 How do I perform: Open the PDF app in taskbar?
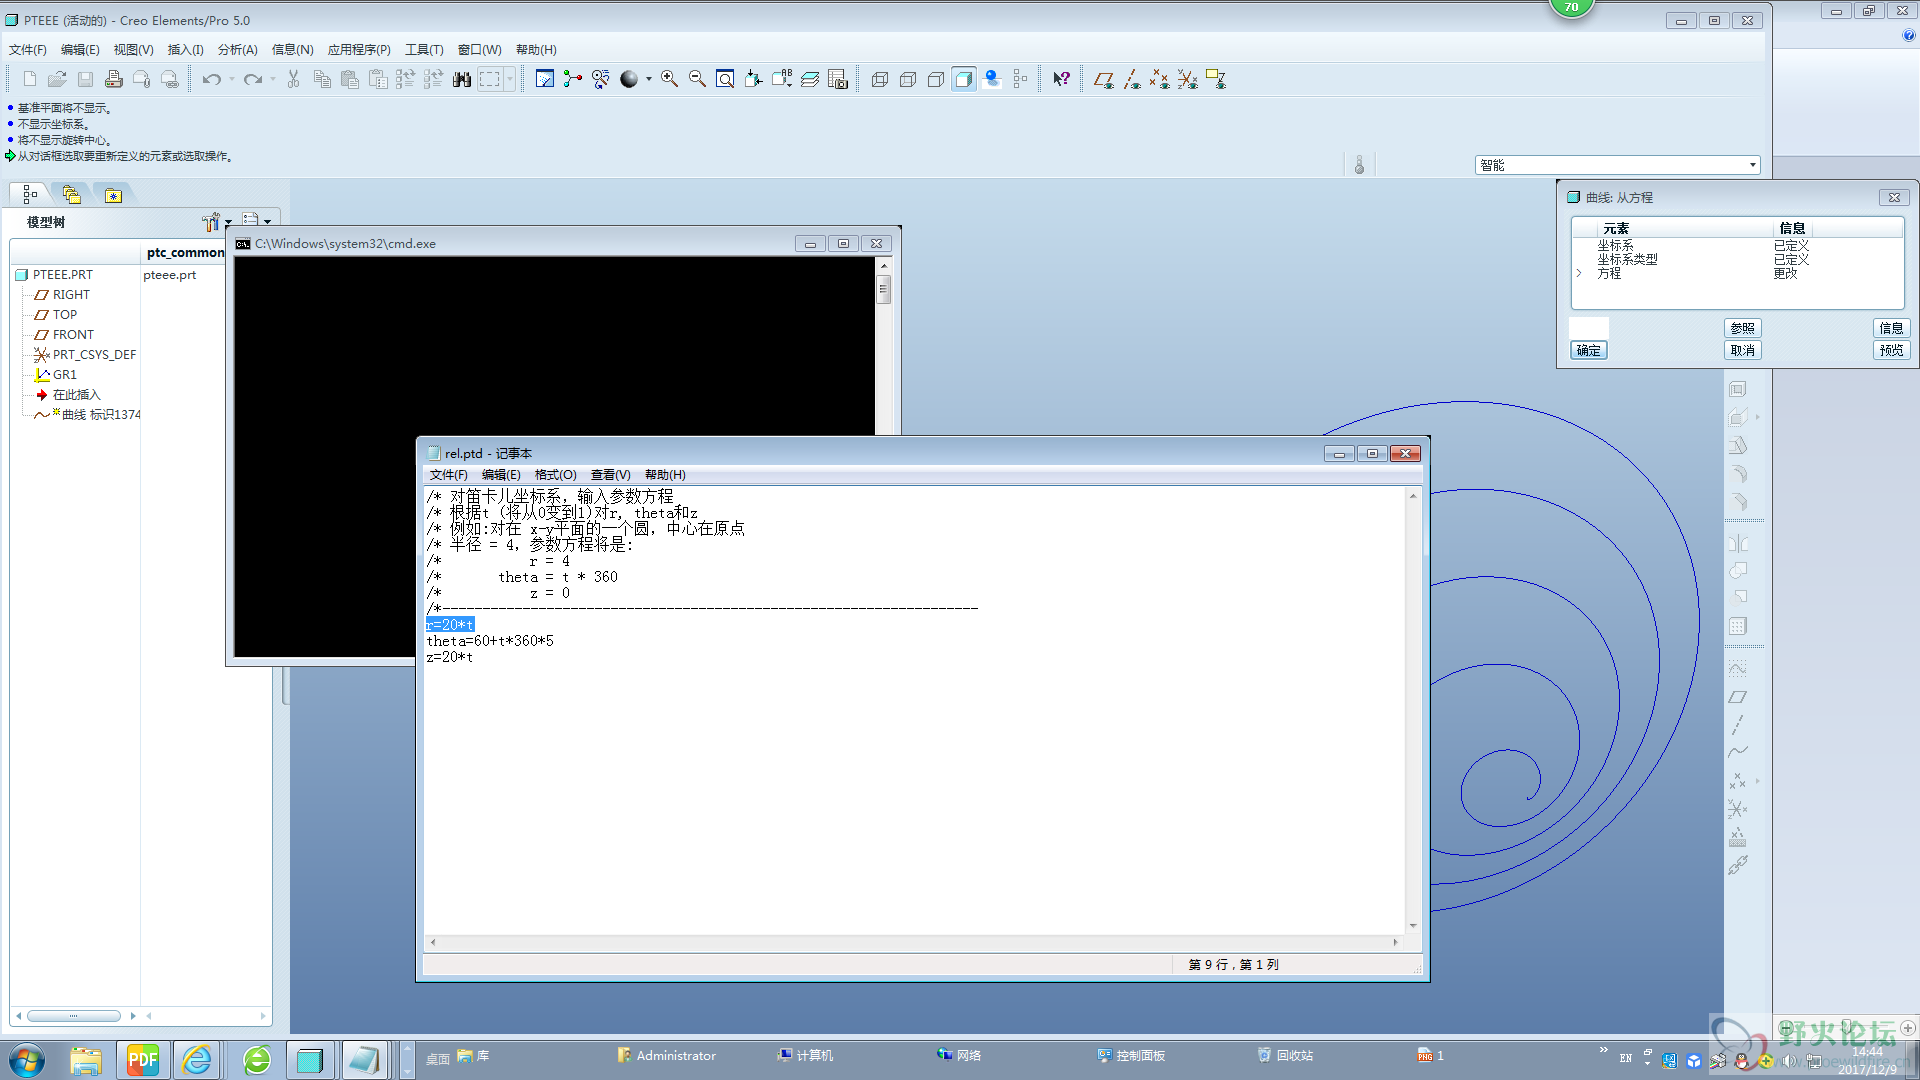[x=143, y=1060]
